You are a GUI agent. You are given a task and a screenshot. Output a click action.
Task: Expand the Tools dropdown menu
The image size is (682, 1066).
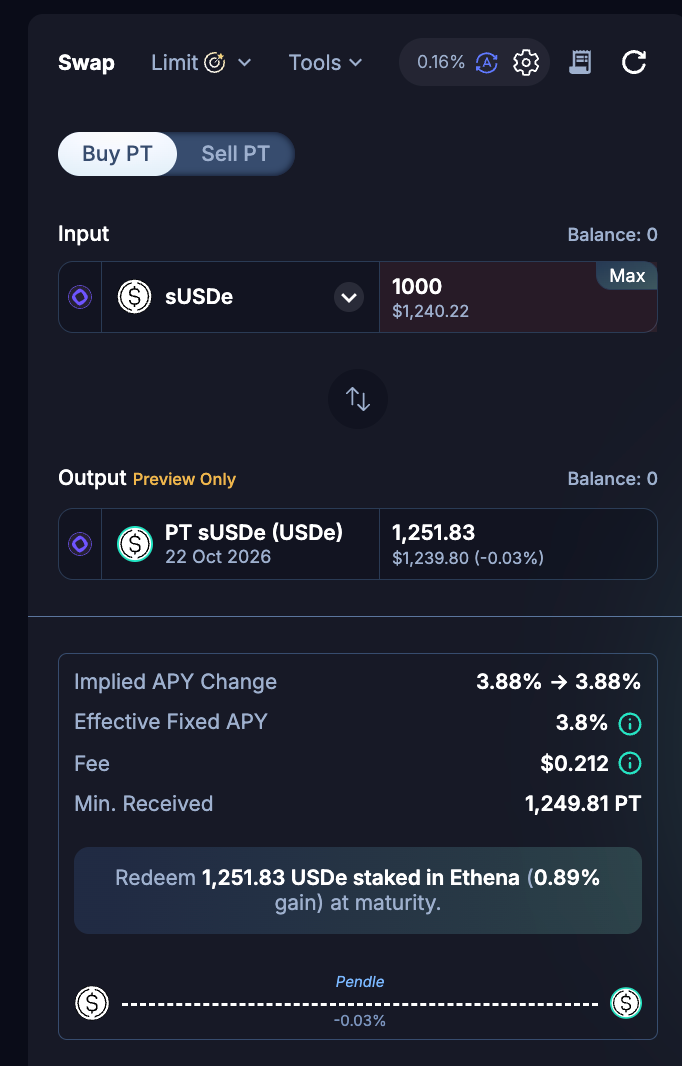pos(325,63)
